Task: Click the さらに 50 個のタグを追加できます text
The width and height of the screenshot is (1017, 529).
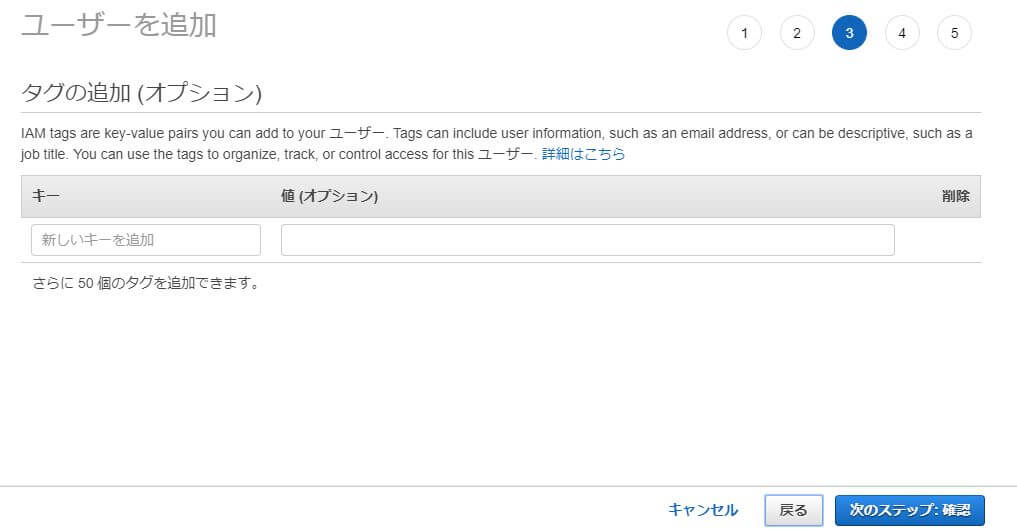Action: pyautogui.click(x=146, y=283)
